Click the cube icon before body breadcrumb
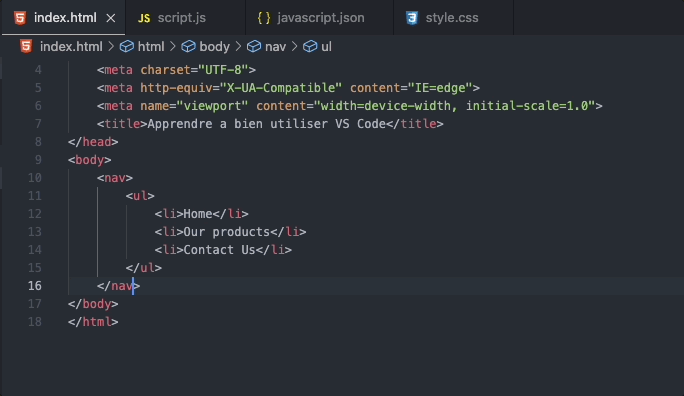 188,46
